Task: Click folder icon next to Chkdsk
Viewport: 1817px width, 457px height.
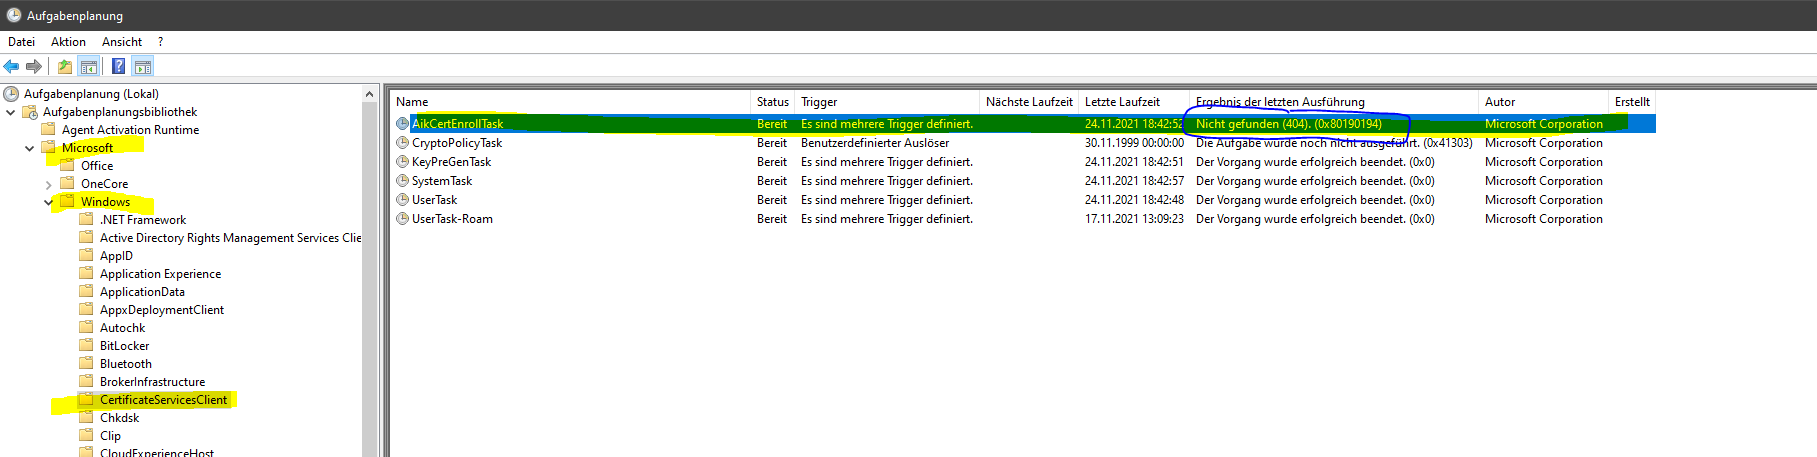Action: pos(86,418)
